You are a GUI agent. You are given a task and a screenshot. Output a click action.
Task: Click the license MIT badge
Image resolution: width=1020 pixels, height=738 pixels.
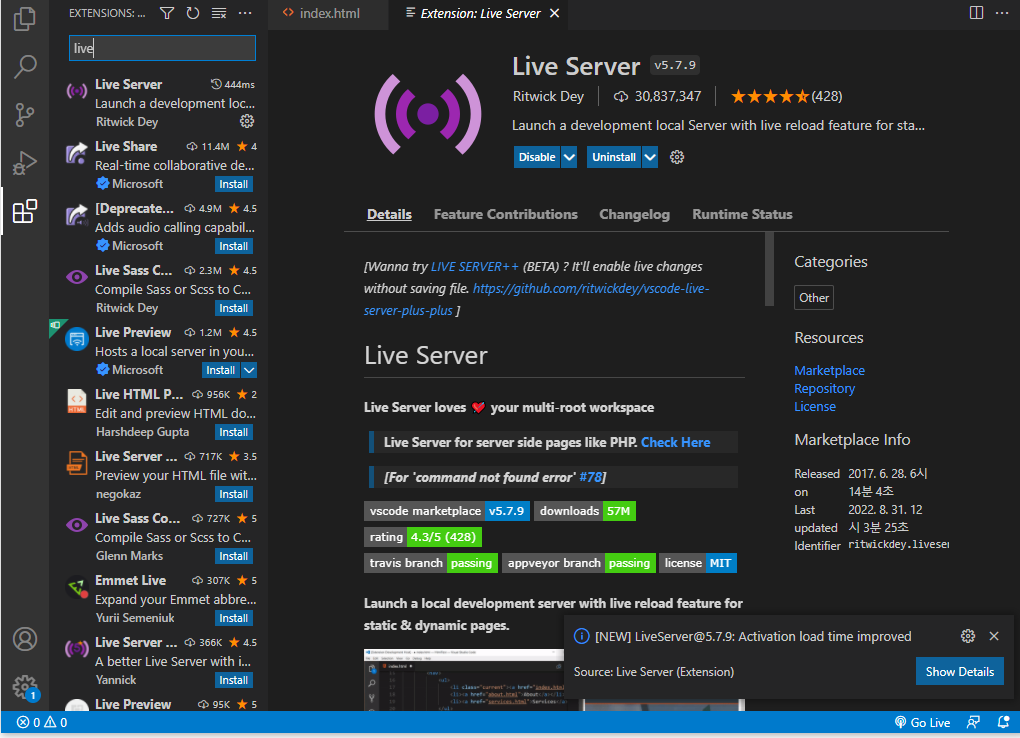[x=698, y=563]
